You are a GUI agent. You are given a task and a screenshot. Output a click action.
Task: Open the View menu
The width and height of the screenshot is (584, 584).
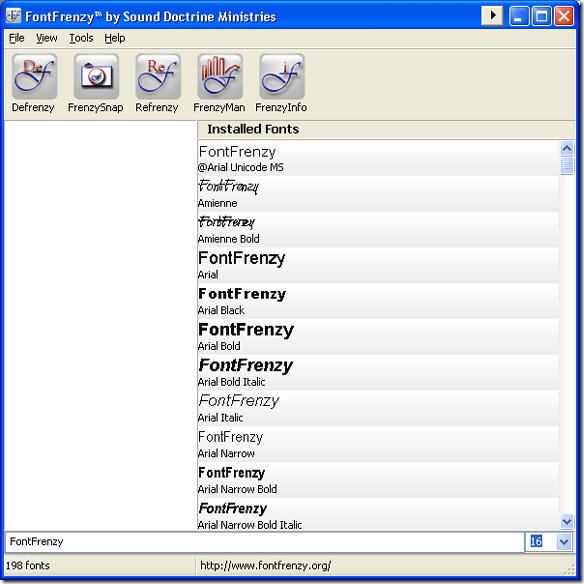(x=47, y=38)
